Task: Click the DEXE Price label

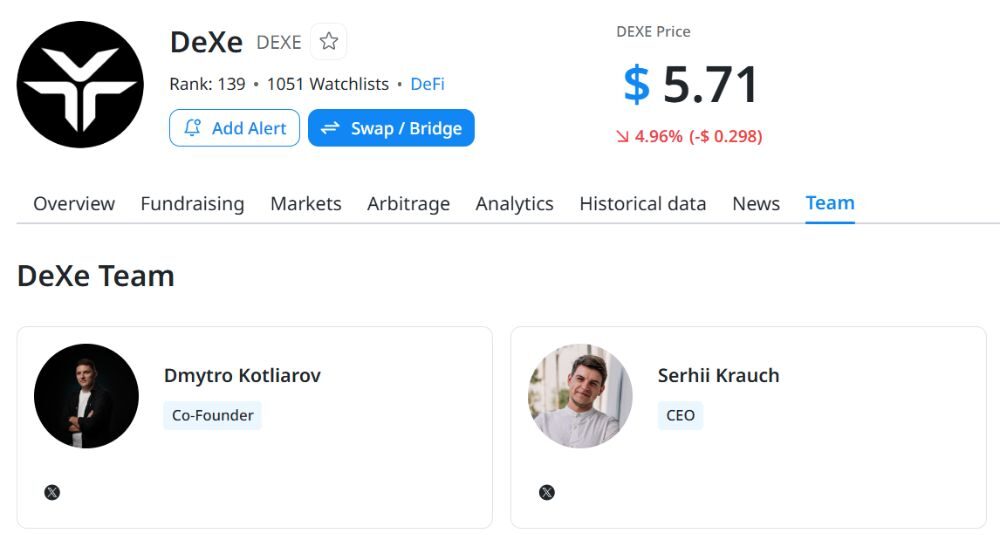Action: point(653,32)
